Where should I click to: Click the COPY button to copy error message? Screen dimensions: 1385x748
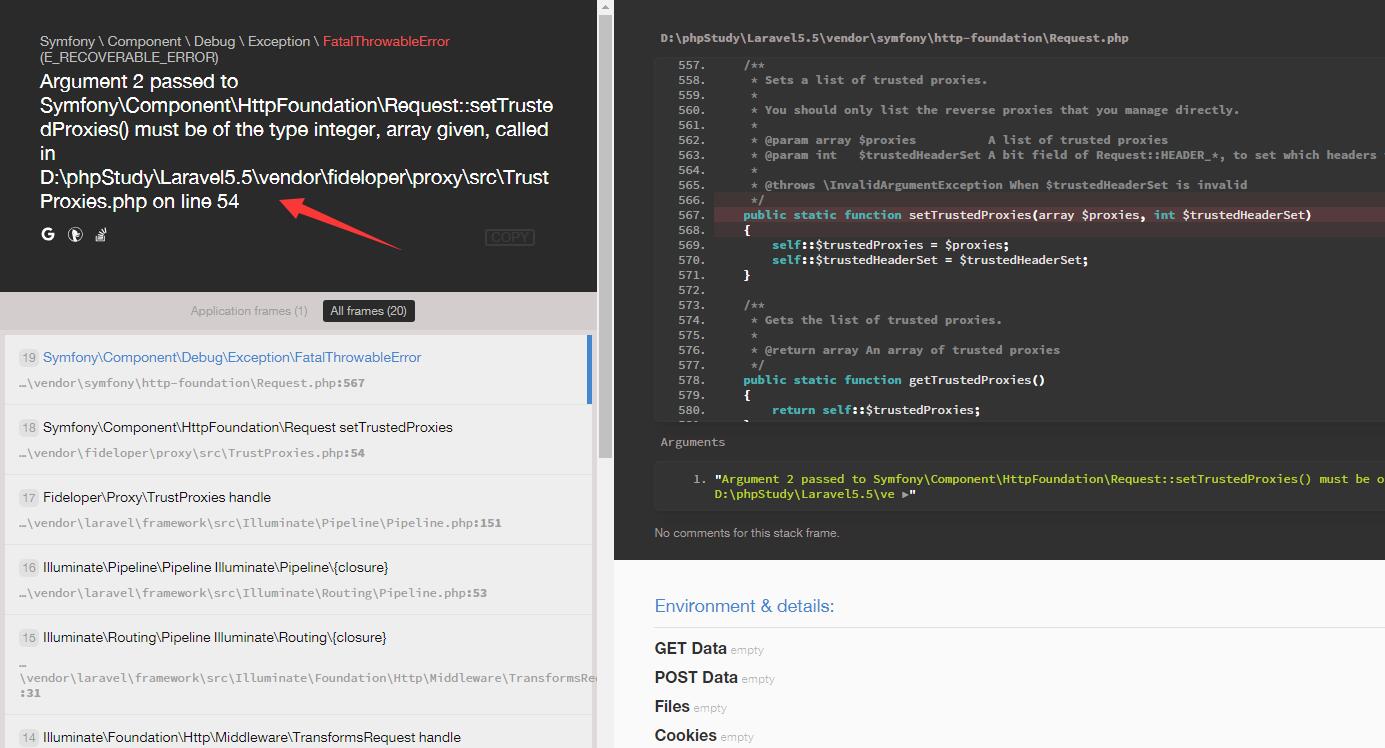509,236
